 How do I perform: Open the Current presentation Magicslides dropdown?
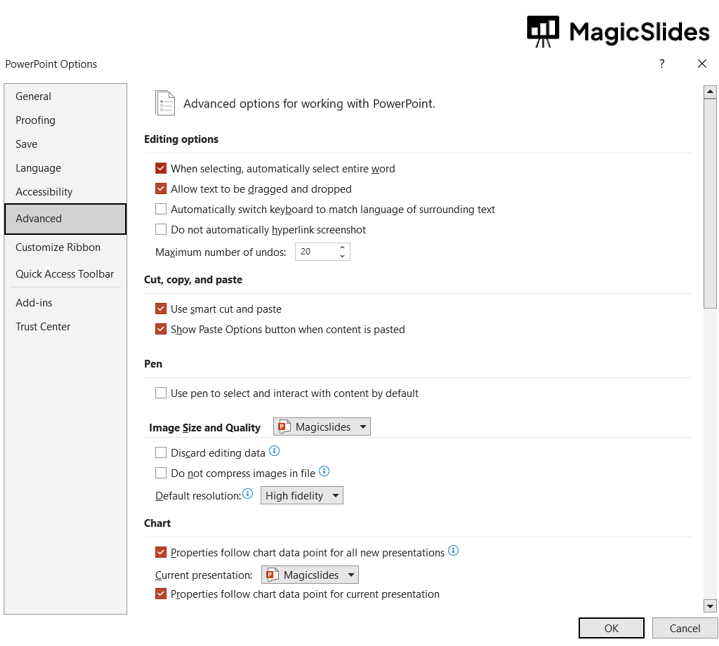pos(310,575)
